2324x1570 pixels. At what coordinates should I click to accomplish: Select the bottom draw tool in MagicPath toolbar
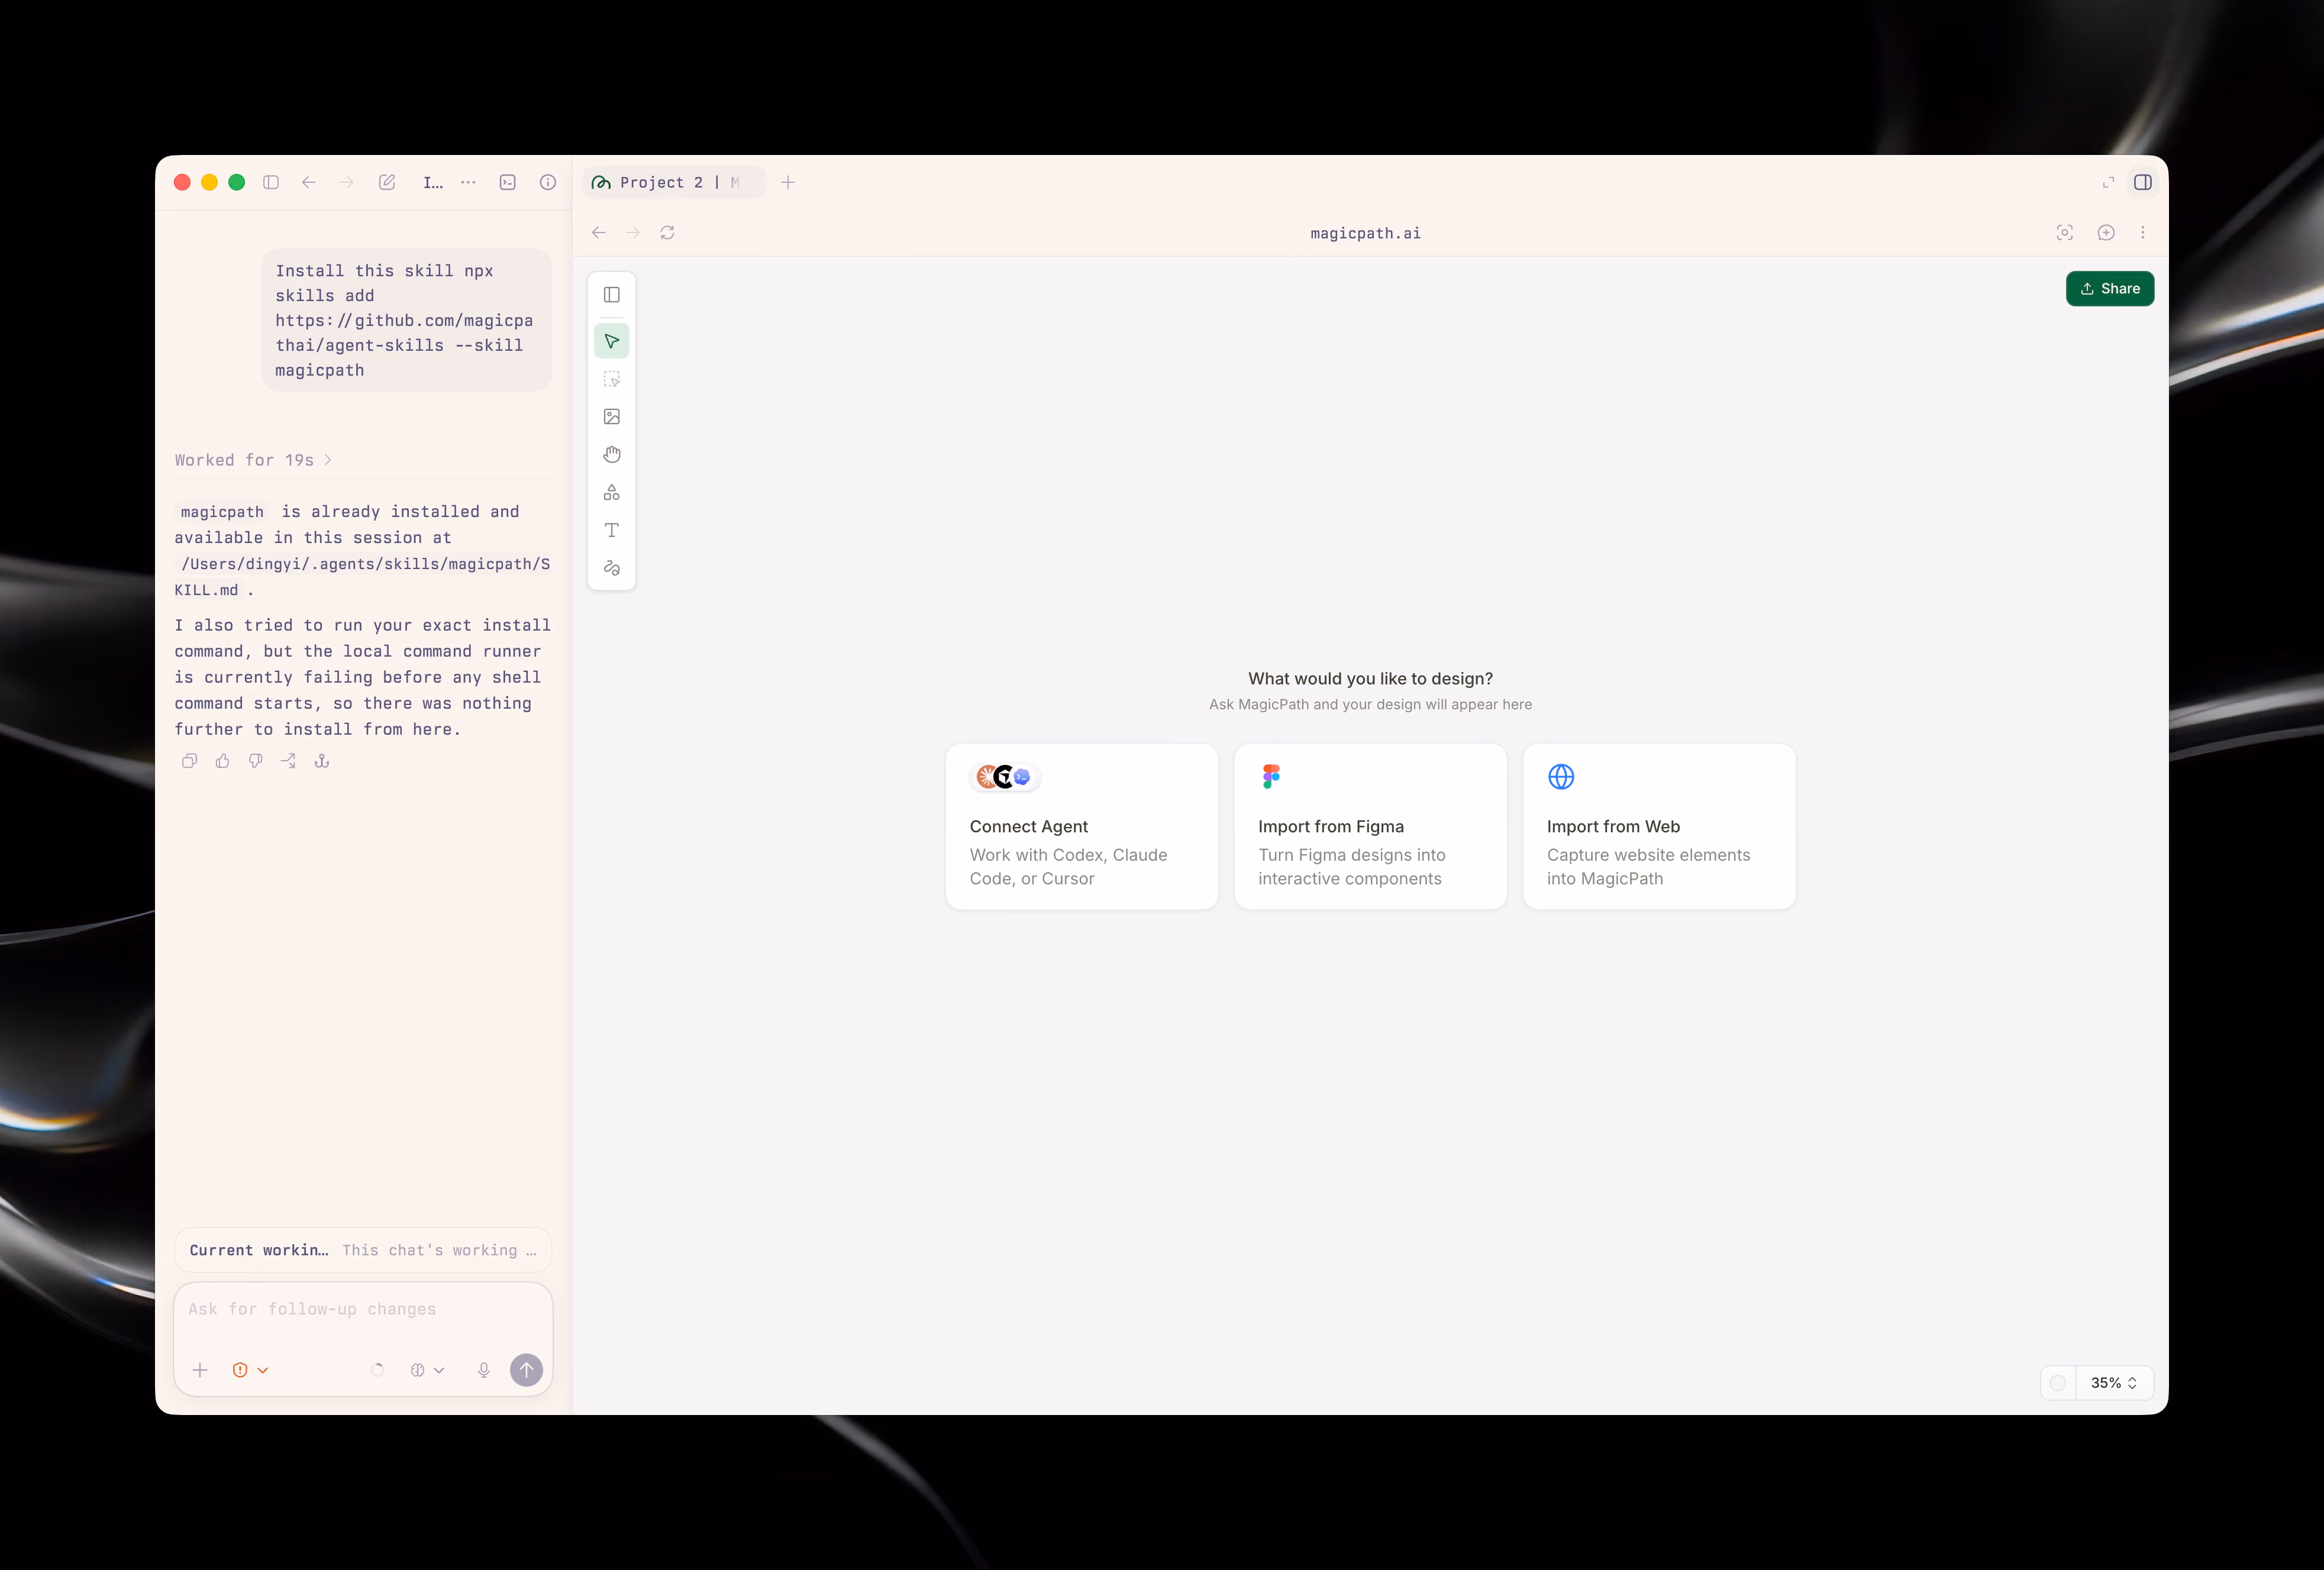(x=612, y=568)
